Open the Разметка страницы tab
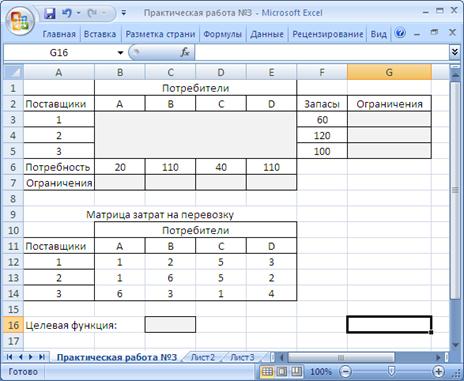 coord(160,34)
